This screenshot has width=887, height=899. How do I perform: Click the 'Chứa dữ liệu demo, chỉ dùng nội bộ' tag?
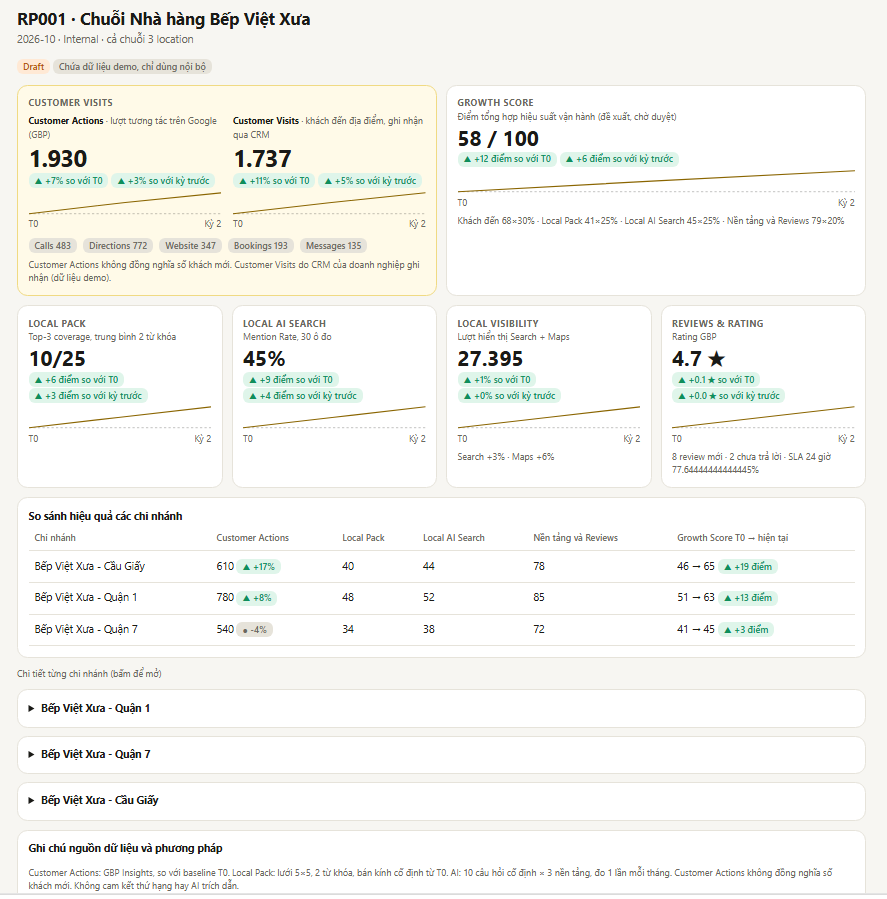click(x=132, y=67)
